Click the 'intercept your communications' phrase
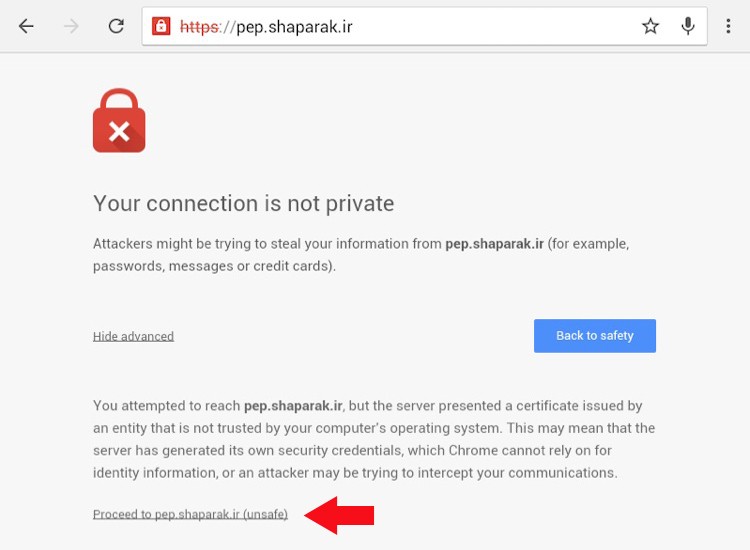The height and width of the screenshot is (550, 750). [516, 473]
